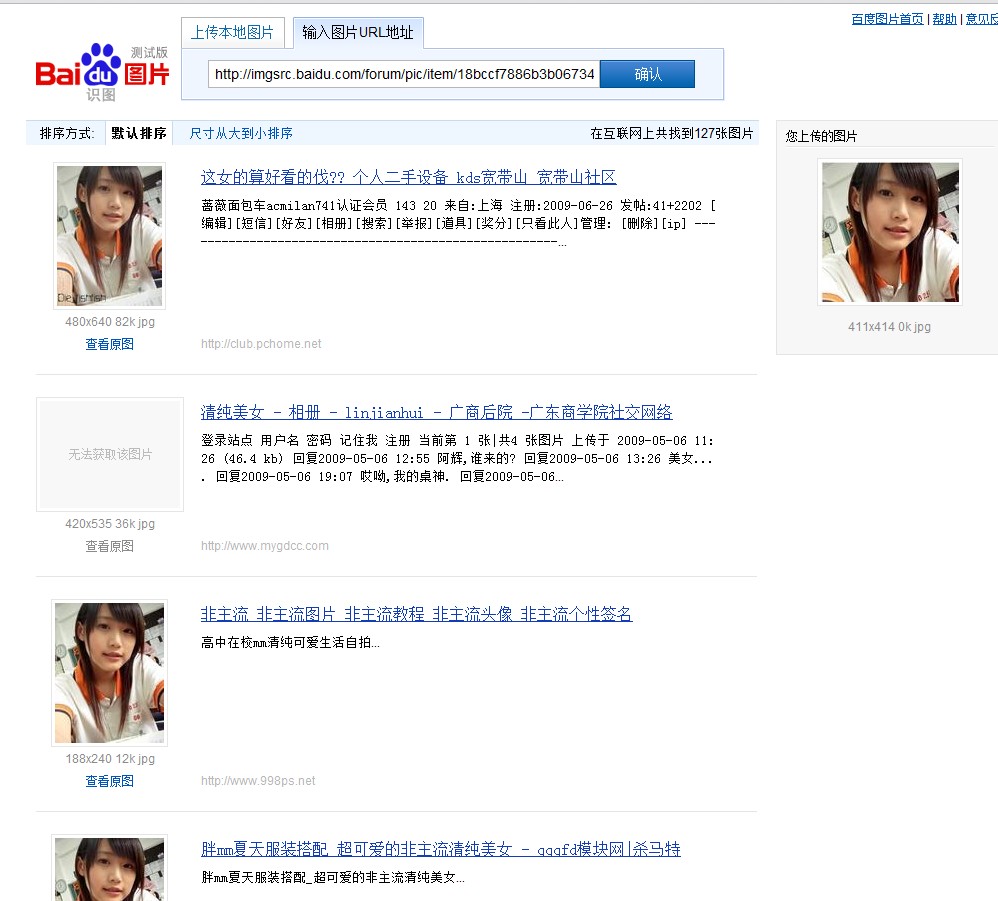998x901 pixels.
Task: Click 查看原图 under 420x535 image
Action: coord(109,546)
